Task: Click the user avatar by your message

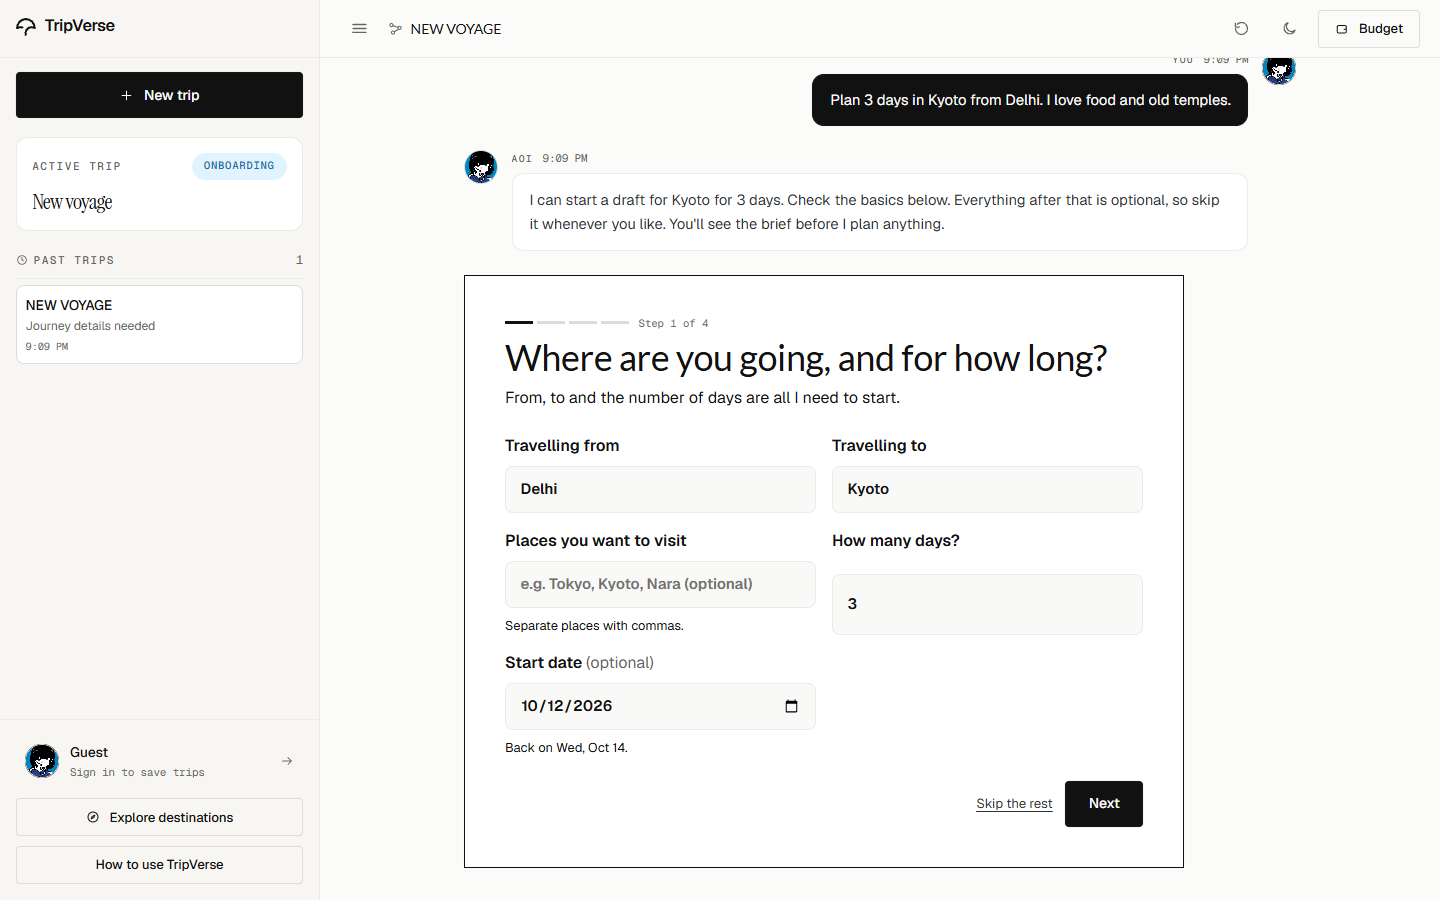Action: [1279, 68]
